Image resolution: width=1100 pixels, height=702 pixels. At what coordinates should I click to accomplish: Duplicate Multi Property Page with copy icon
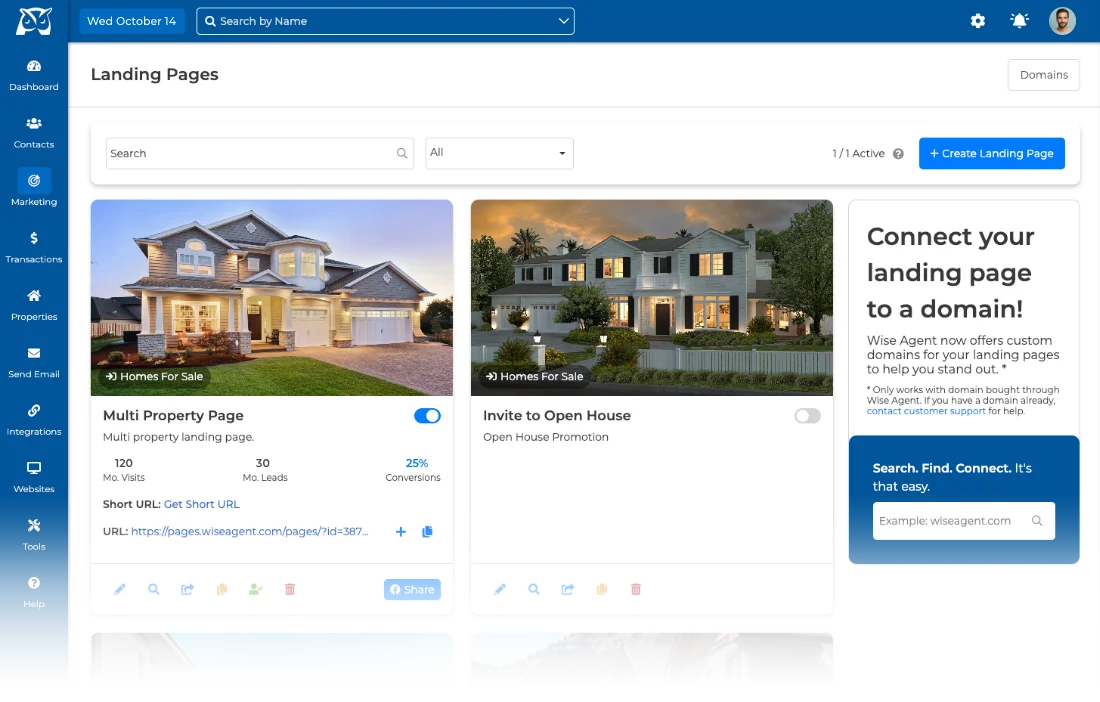(x=222, y=589)
